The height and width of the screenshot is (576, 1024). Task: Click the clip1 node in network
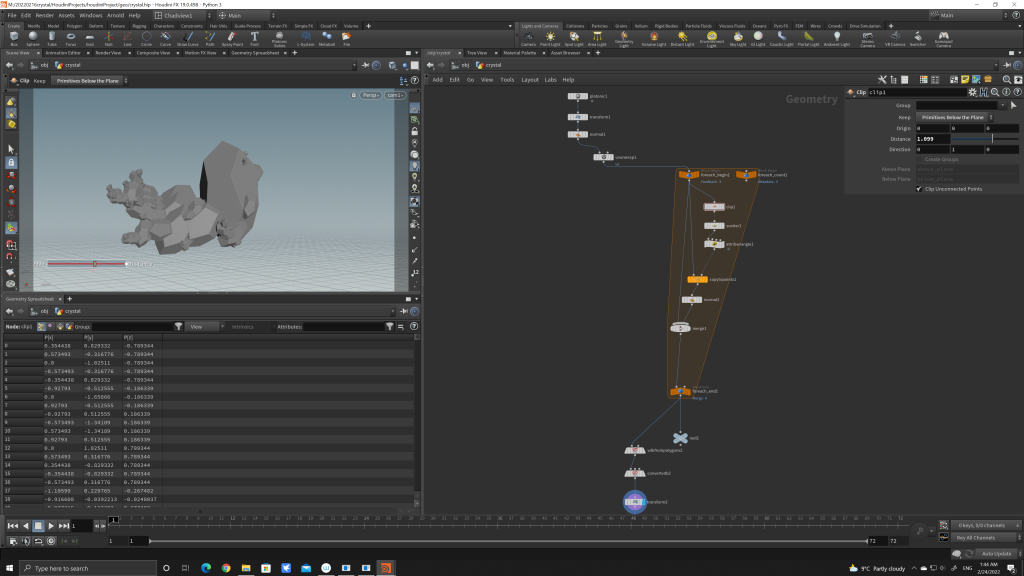click(x=714, y=207)
